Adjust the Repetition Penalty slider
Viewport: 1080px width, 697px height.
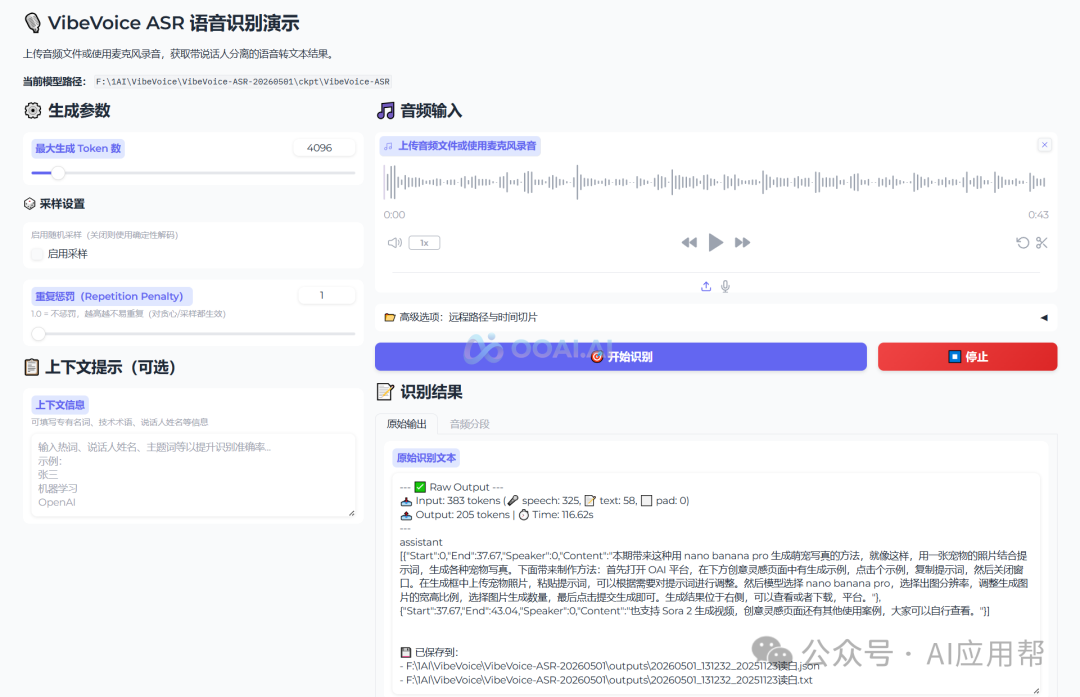[x=193, y=334]
